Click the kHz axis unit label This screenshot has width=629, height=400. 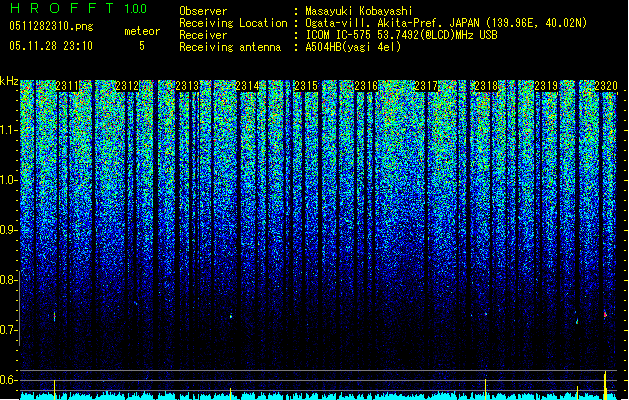click(9, 81)
